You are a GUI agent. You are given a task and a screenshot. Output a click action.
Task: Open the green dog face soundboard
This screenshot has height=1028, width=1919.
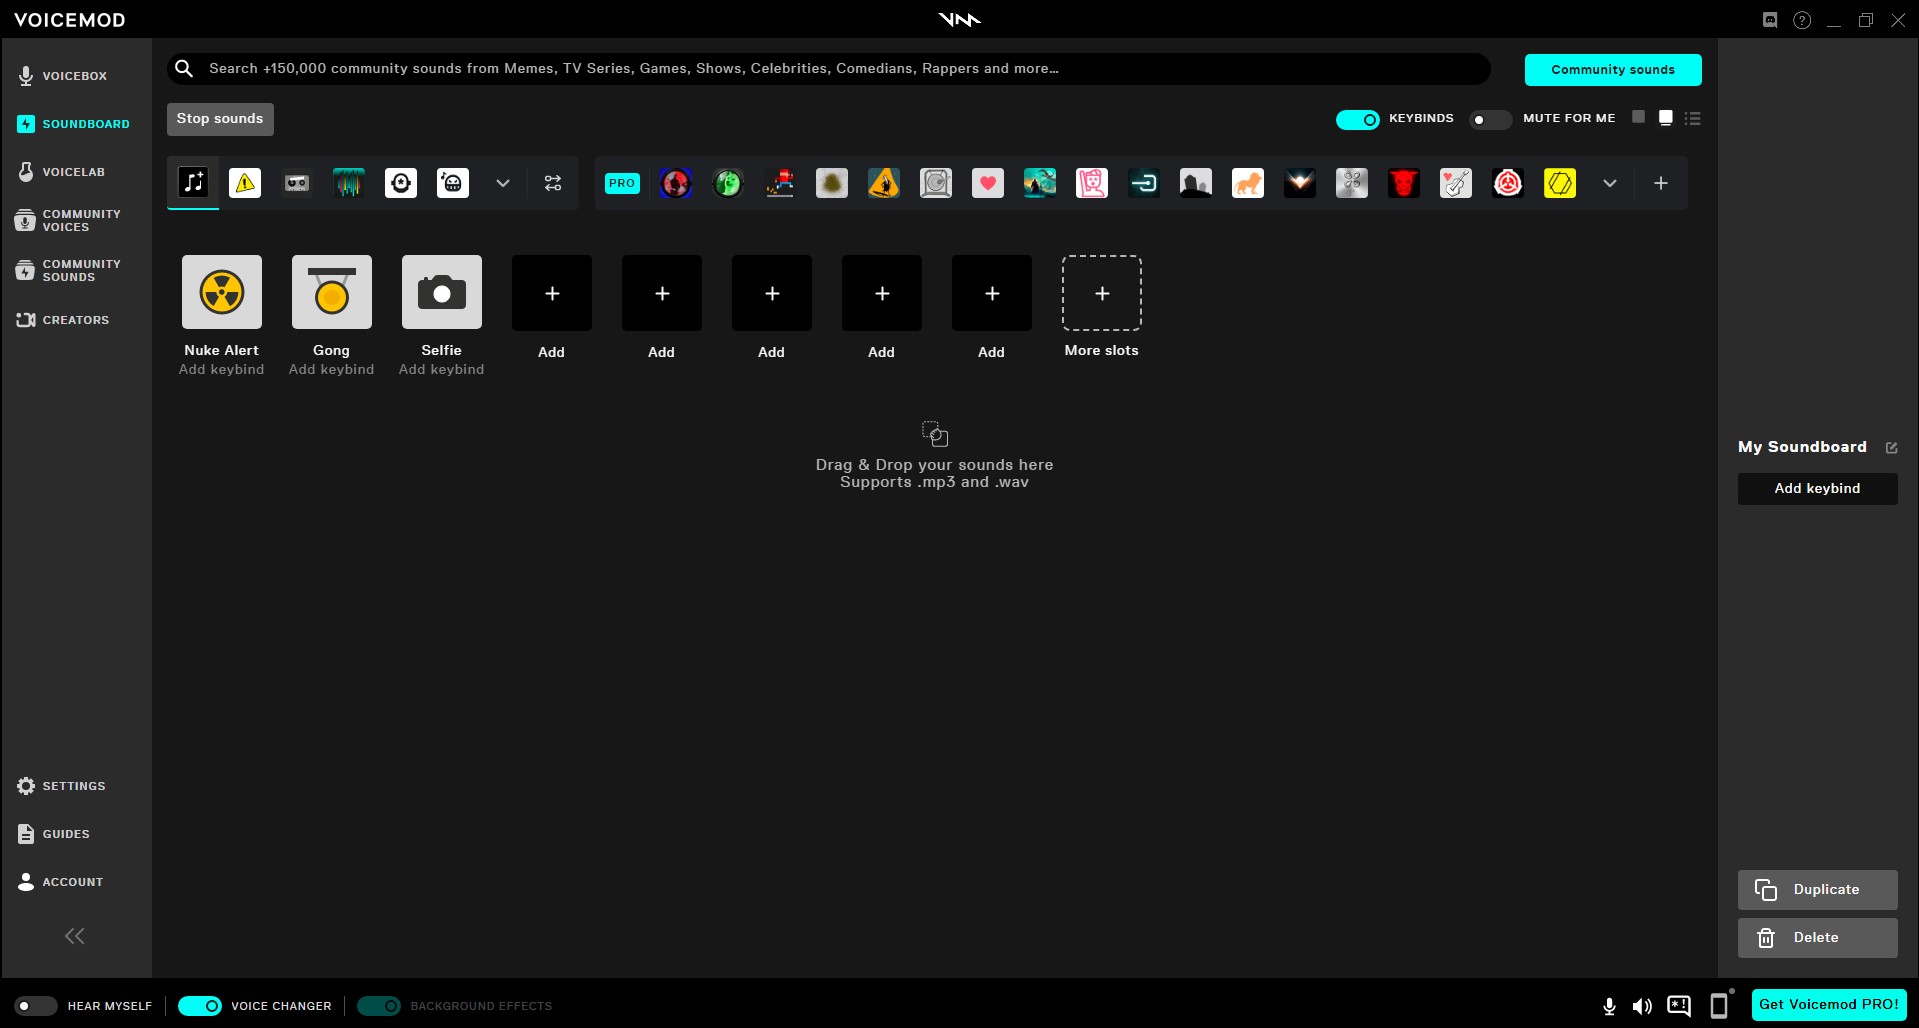[x=728, y=183]
